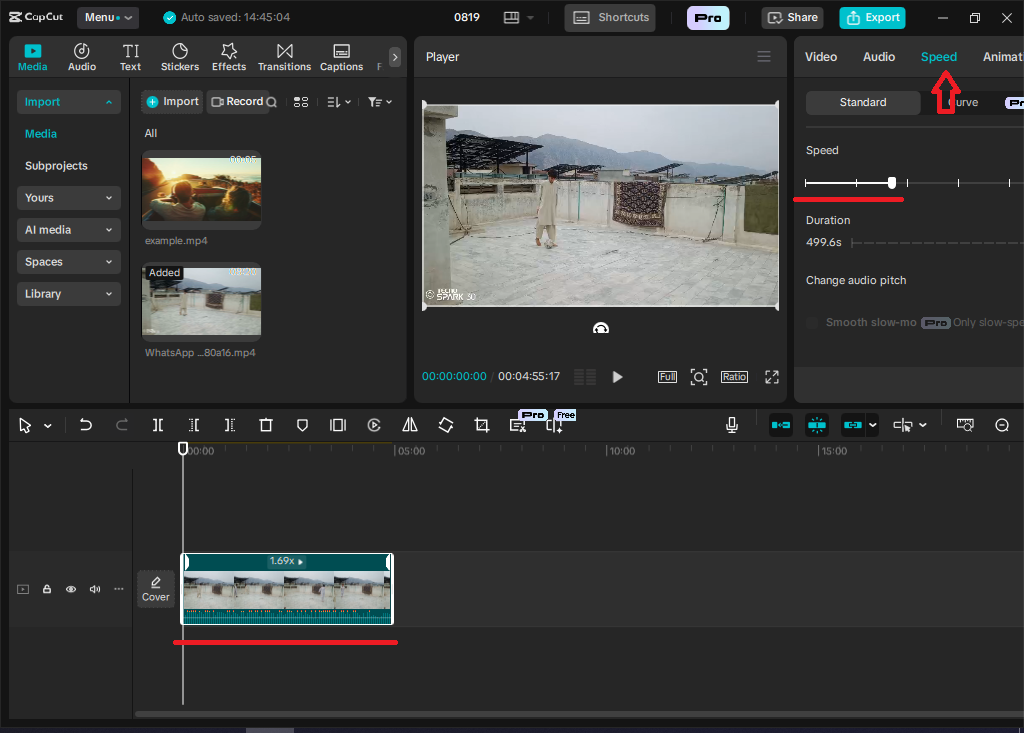The width and height of the screenshot is (1024, 733).
Task: Click the Delete trash icon in timeline toolbar
Action: click(266, 425)
